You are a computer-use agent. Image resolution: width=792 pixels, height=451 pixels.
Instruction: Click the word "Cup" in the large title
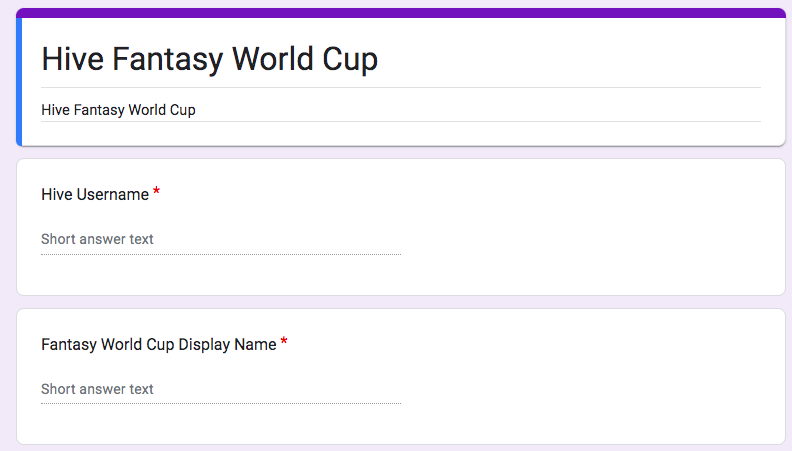350,60
